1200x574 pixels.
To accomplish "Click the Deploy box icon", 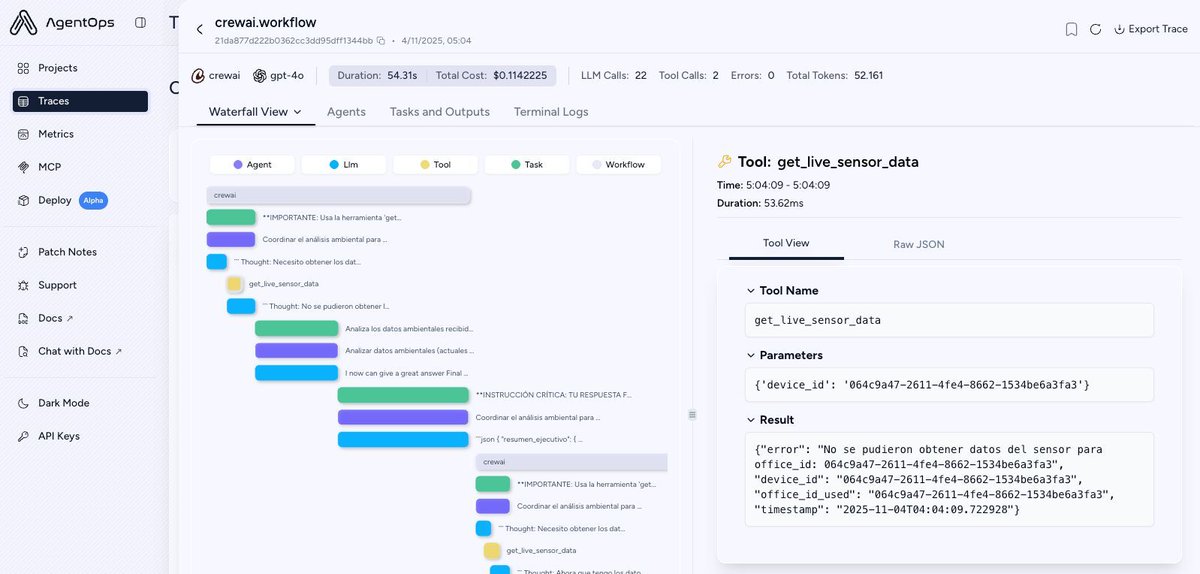I will pyautogui.click(x=25, y=200).
